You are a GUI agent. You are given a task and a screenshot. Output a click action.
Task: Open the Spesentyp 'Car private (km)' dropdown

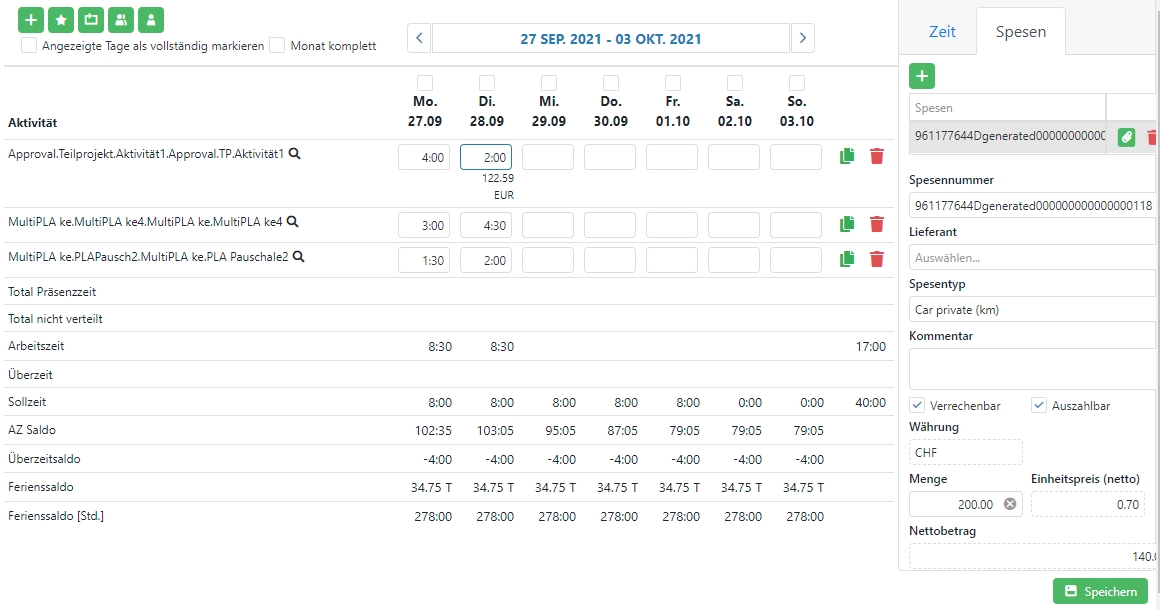pyautogui.click(x=1032, y=310)
